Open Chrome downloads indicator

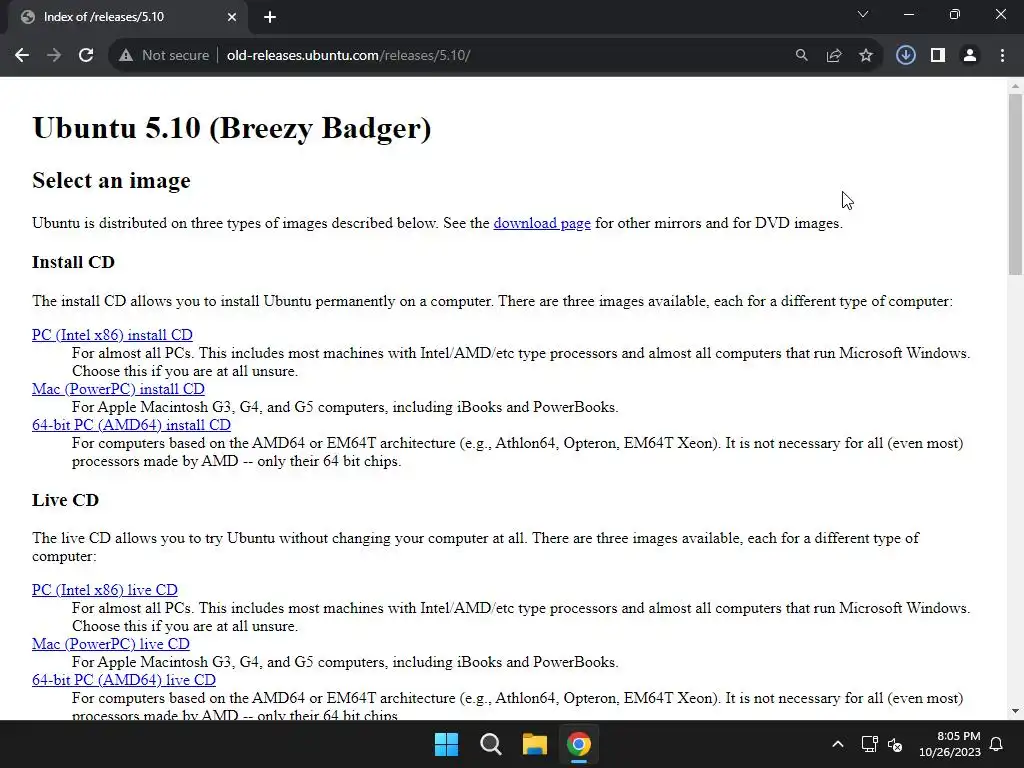pyautogui.click(x=905, y=56)
